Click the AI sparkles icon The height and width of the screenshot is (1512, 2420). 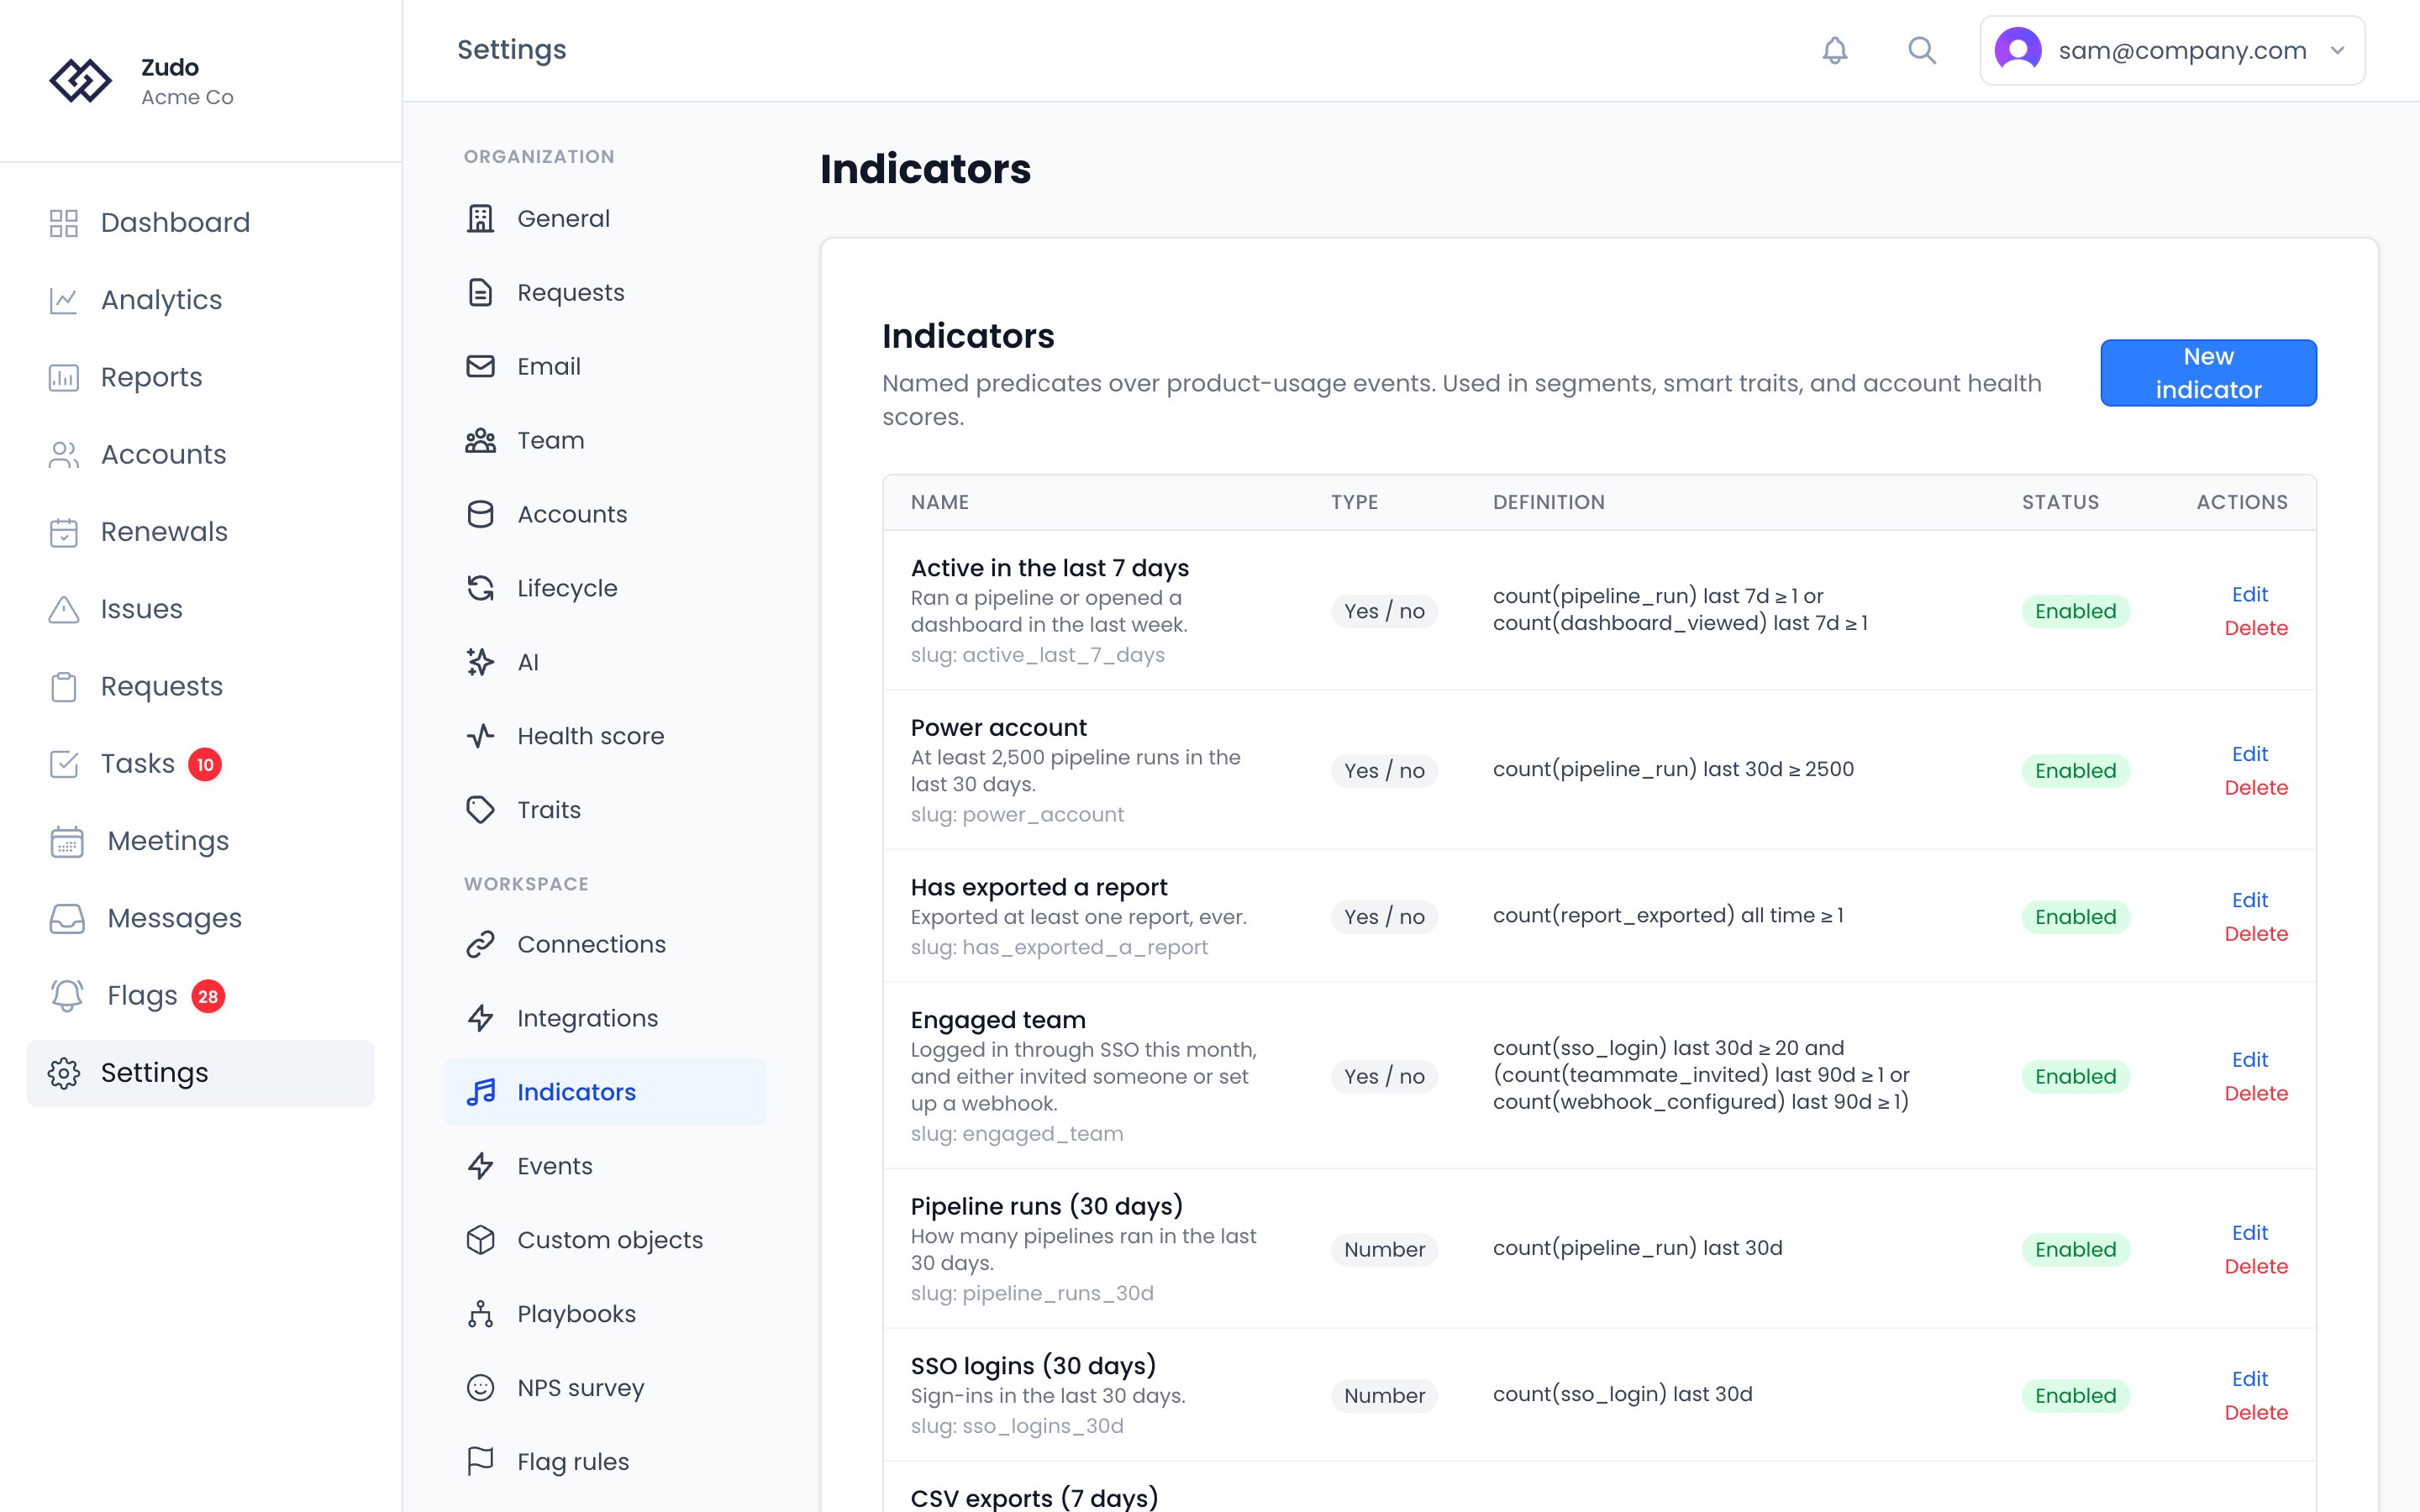[480, 662]
